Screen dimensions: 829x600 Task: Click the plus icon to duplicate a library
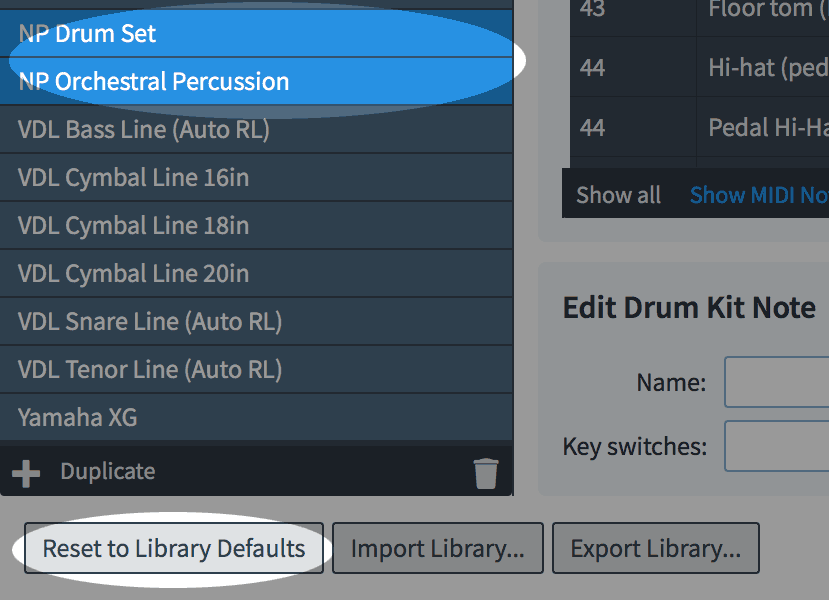[x=28, y=471]
